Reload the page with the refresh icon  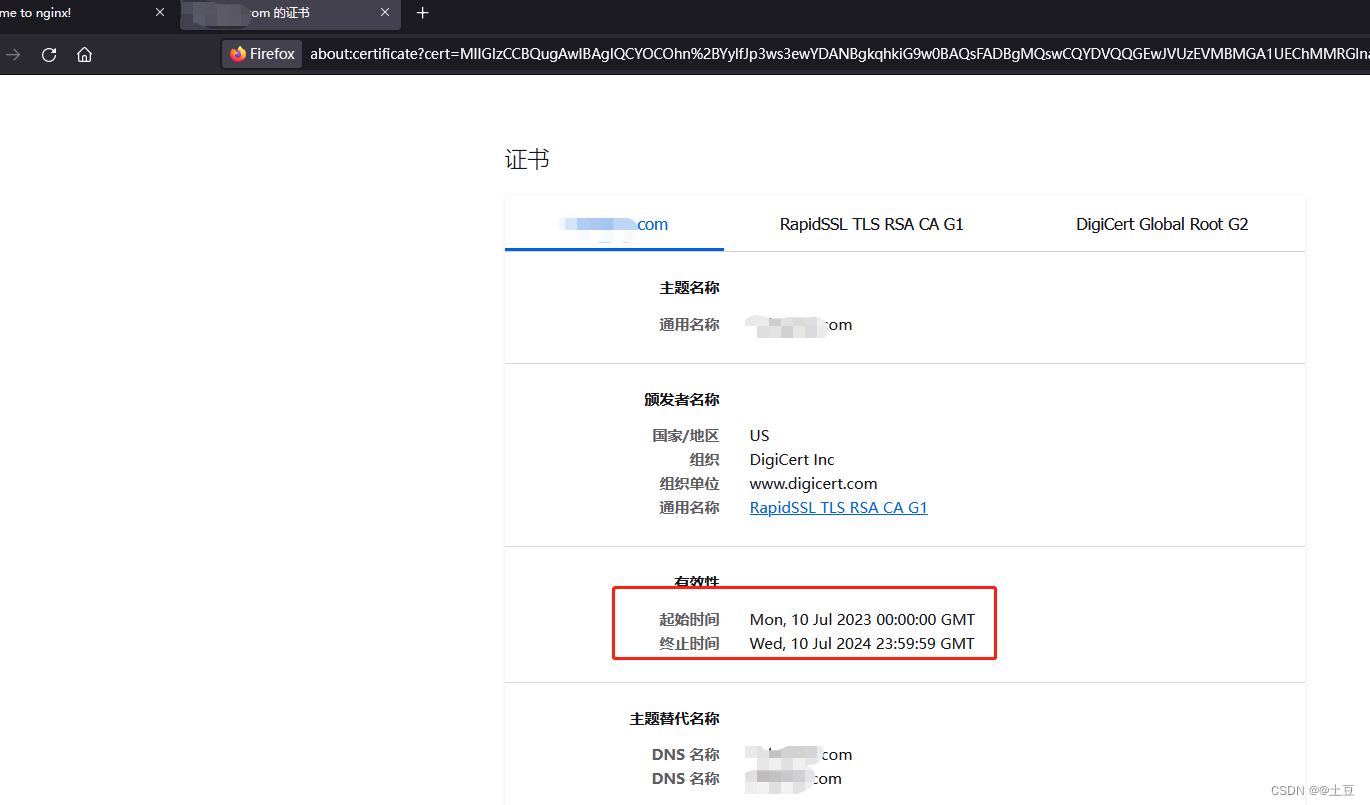[49, 55]
